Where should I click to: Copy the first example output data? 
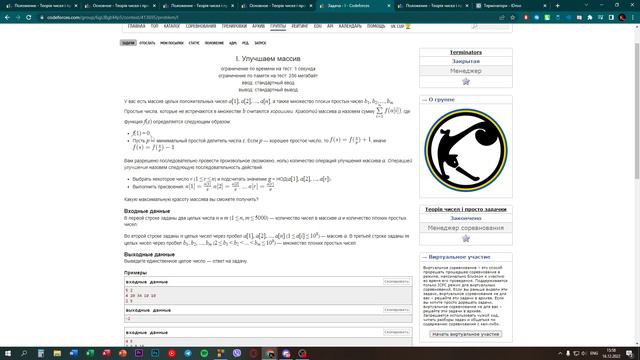(x=396, y=310)
